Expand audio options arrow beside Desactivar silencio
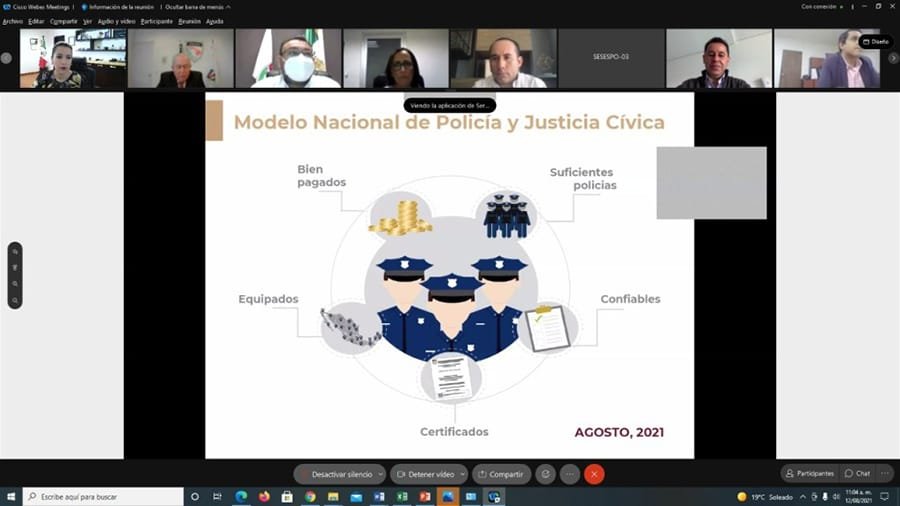Screen dimensions: 900x506 pos(380,474)
